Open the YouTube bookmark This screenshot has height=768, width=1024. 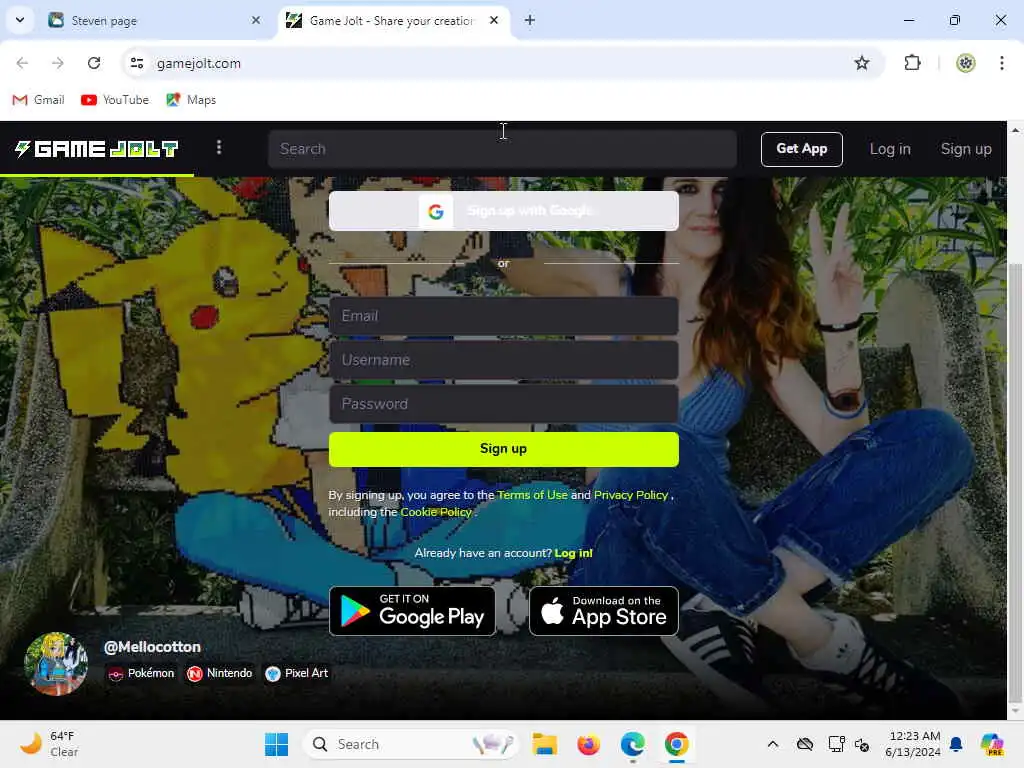115,100
